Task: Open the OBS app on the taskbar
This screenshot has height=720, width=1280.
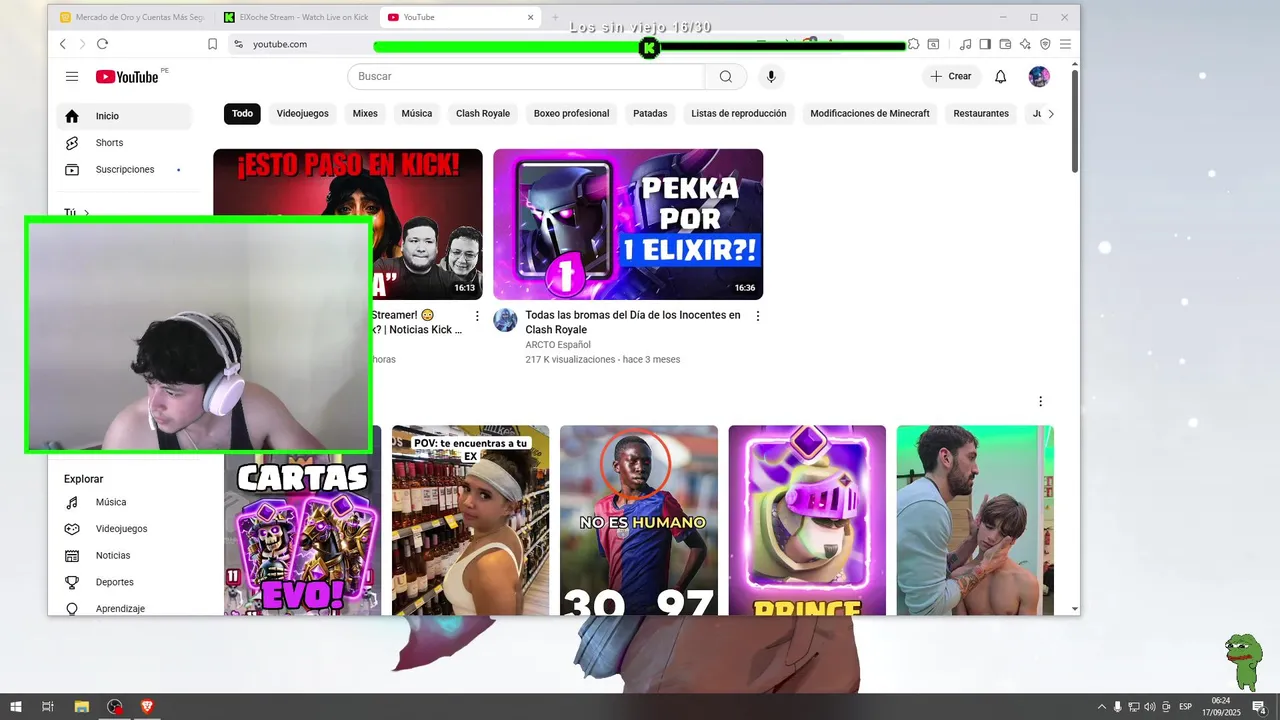Action: (x=115, y=707)
